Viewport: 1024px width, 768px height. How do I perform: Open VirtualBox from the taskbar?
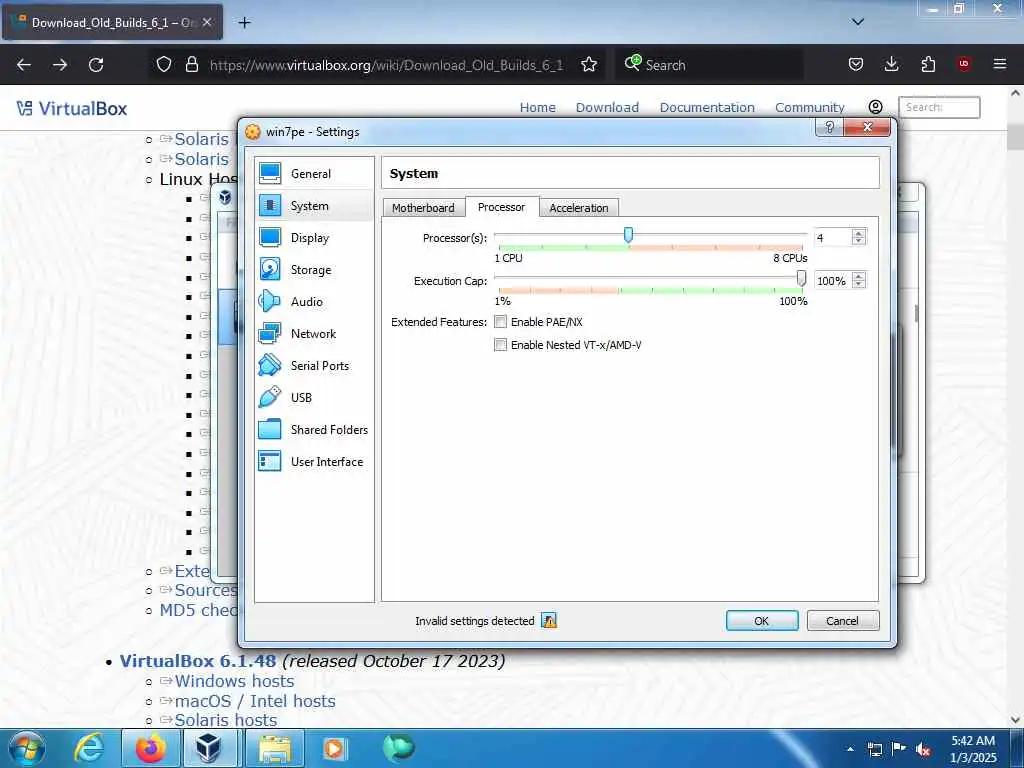tap(208, 748)
